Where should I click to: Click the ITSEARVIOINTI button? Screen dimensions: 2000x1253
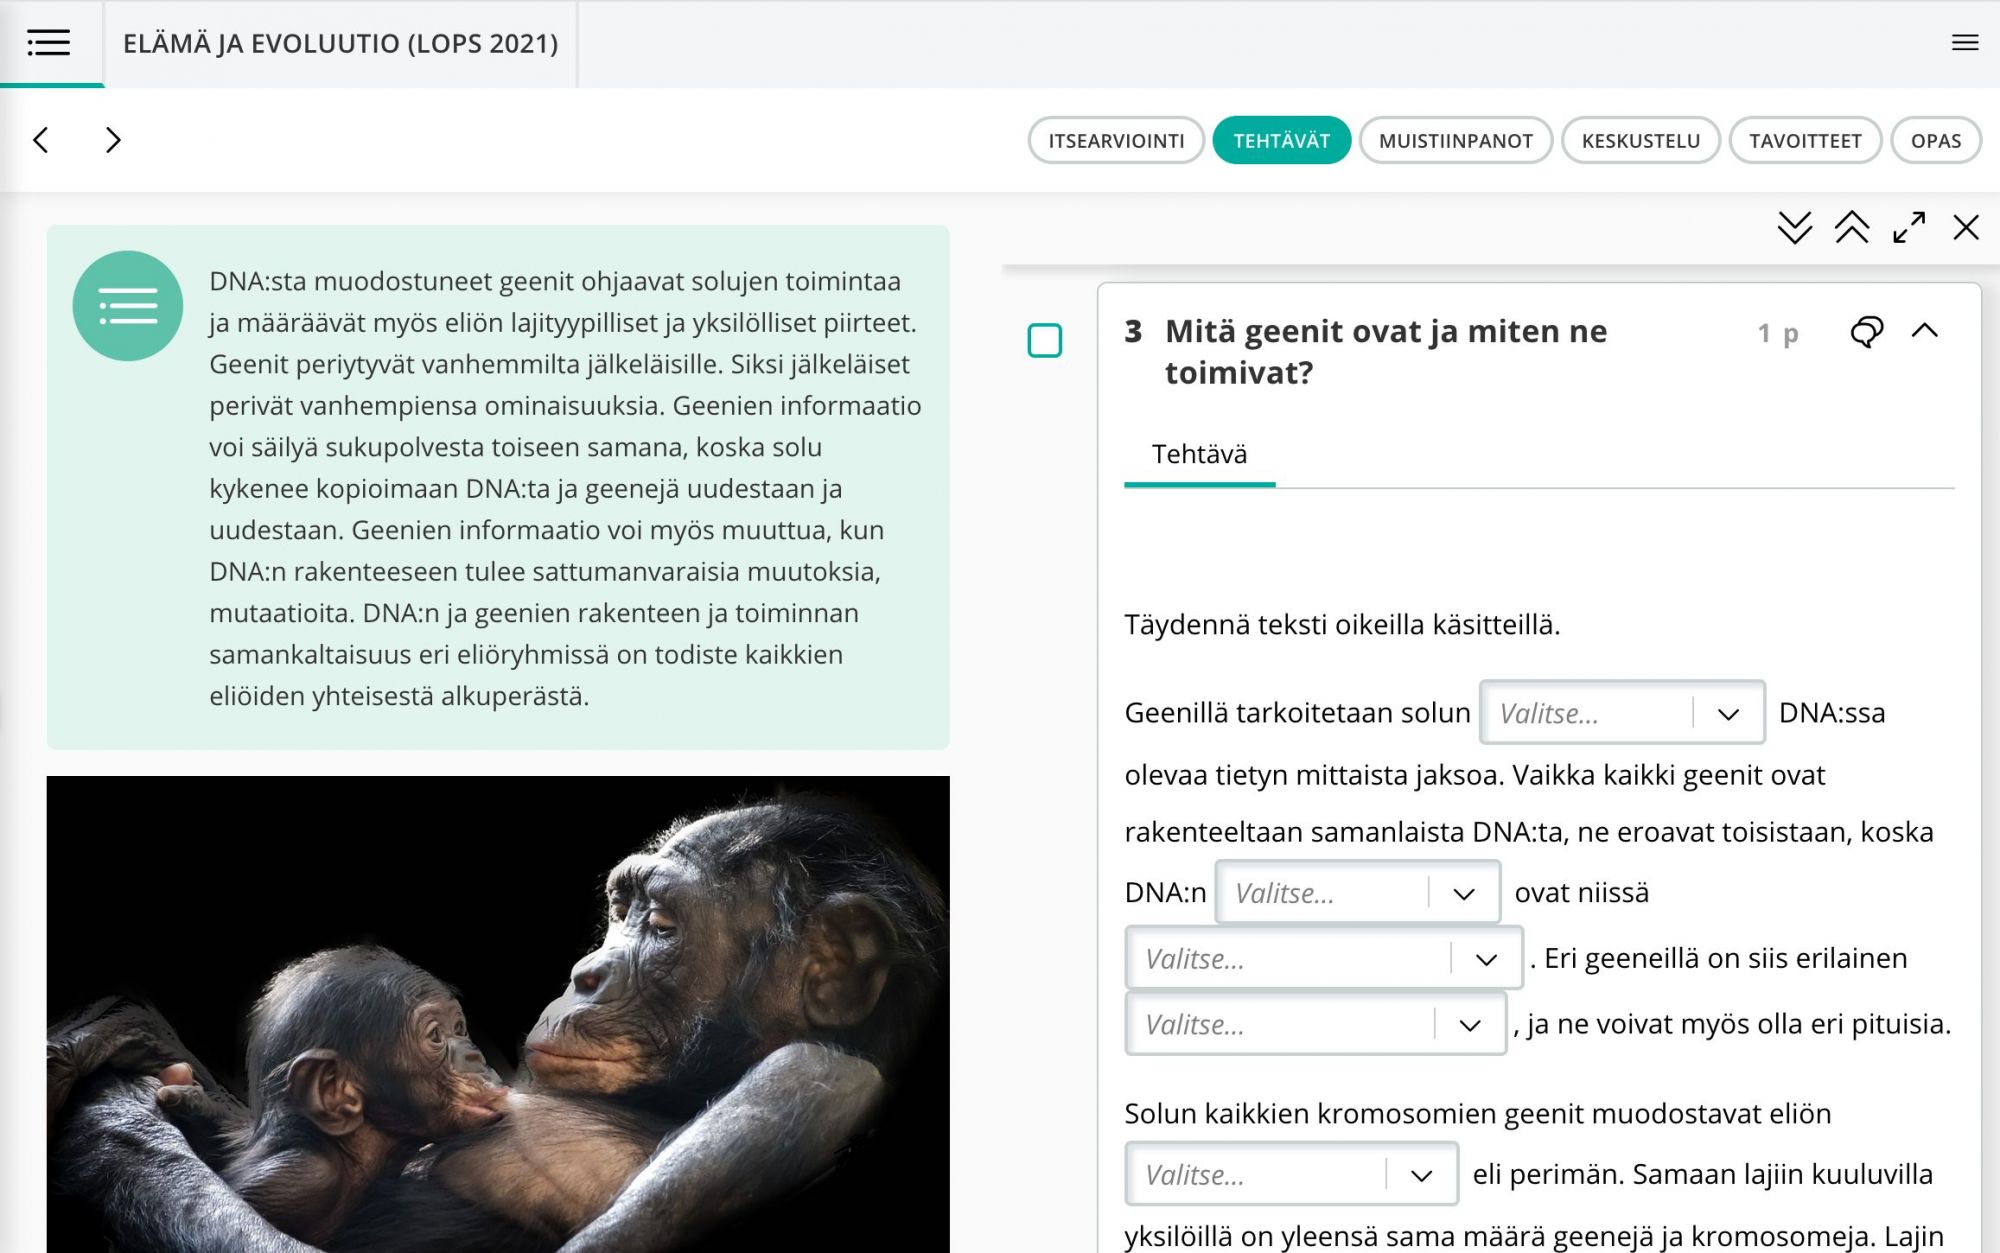pos(1115,141)
